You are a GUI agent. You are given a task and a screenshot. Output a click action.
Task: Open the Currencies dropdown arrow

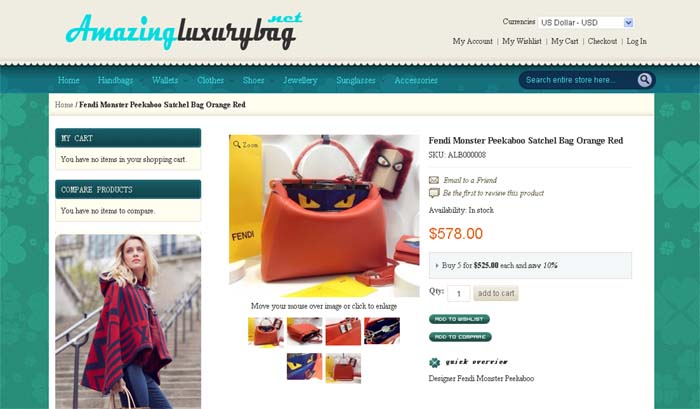[628, 22]
